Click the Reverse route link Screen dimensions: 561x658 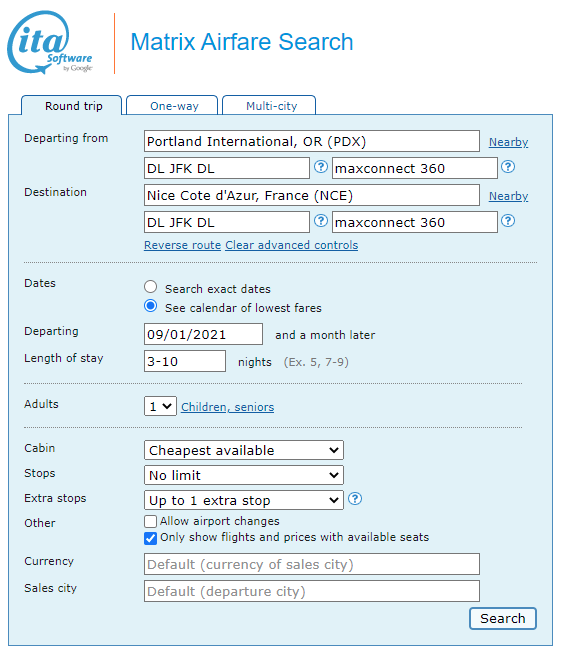tap(183, 245)
